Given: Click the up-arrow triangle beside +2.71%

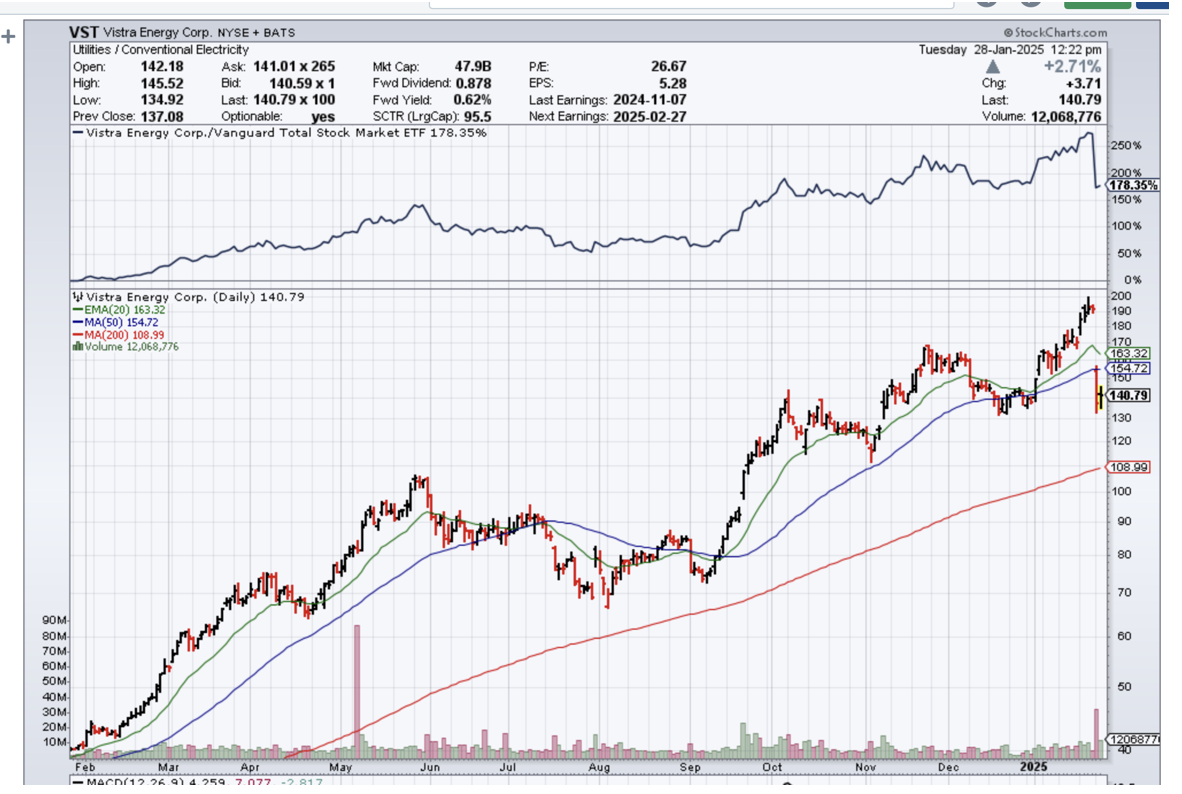Looking at the screenshot, I should click(x=993, y=67).
